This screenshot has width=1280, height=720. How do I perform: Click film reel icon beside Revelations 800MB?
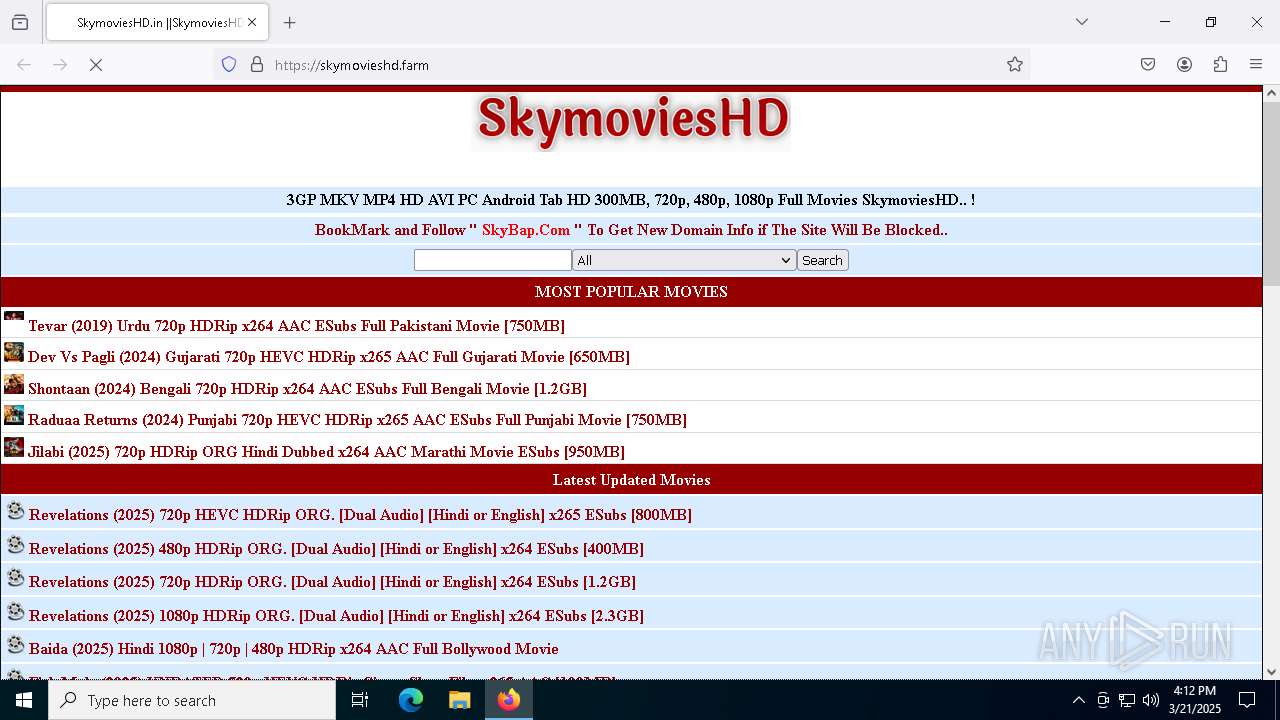click(x=16, y=511)
